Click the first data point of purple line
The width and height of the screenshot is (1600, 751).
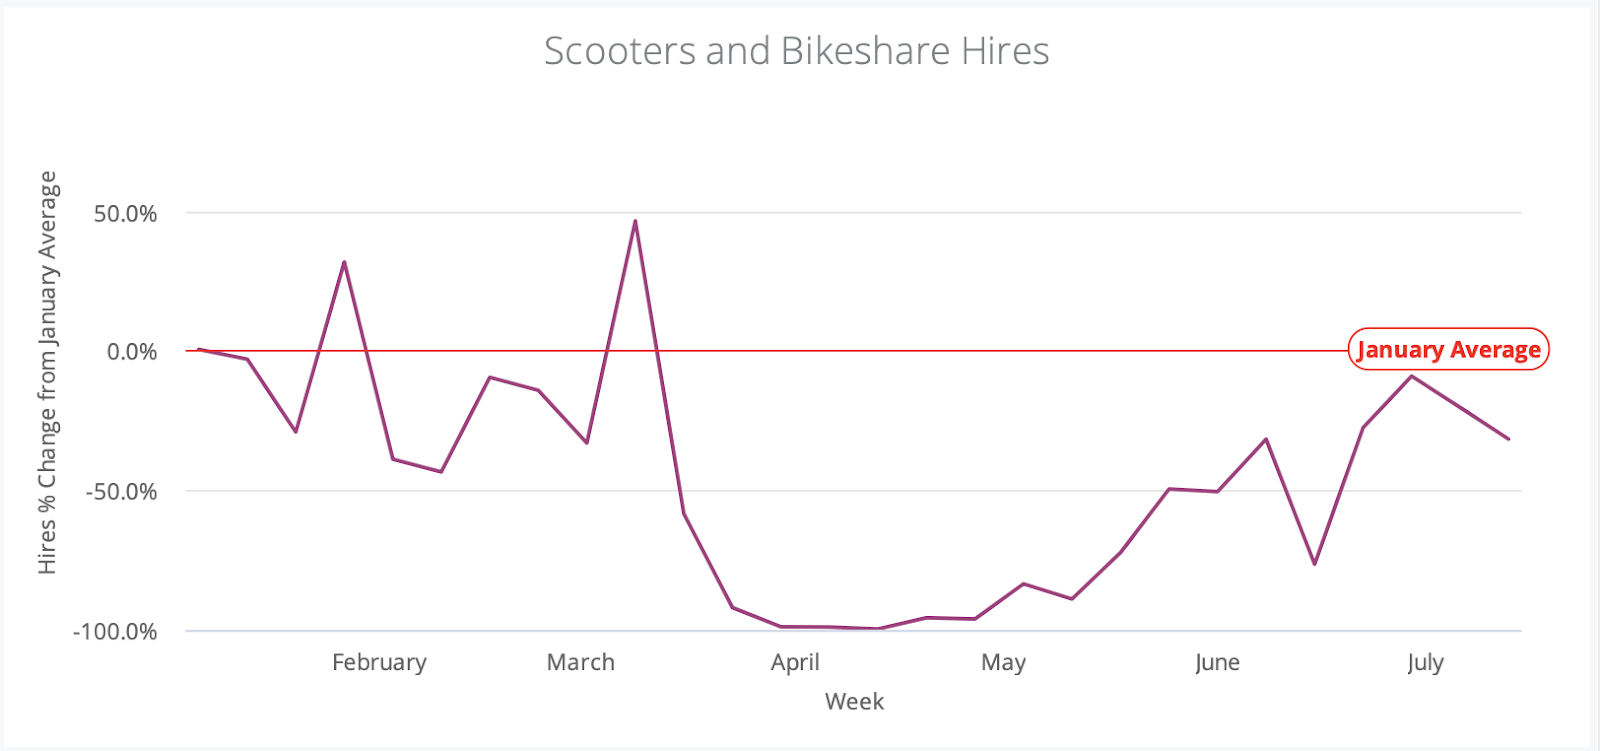coord(199,349)
